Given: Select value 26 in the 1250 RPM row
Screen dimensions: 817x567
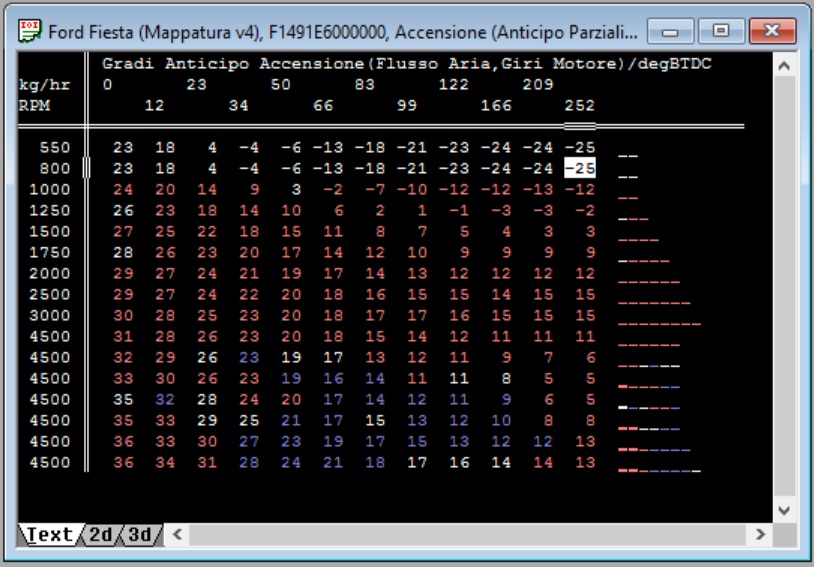Looking at the screenshot, I should click(123, 211).
